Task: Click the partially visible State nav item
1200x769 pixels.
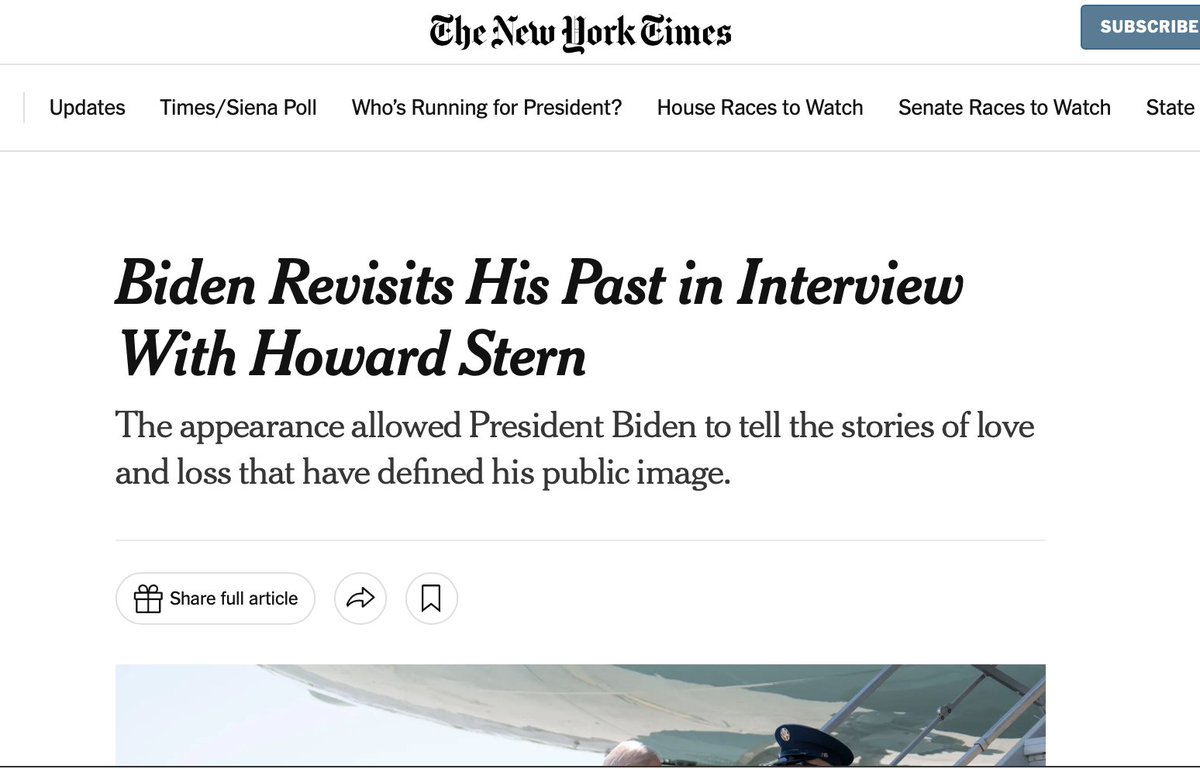Action: (1170, 108)
